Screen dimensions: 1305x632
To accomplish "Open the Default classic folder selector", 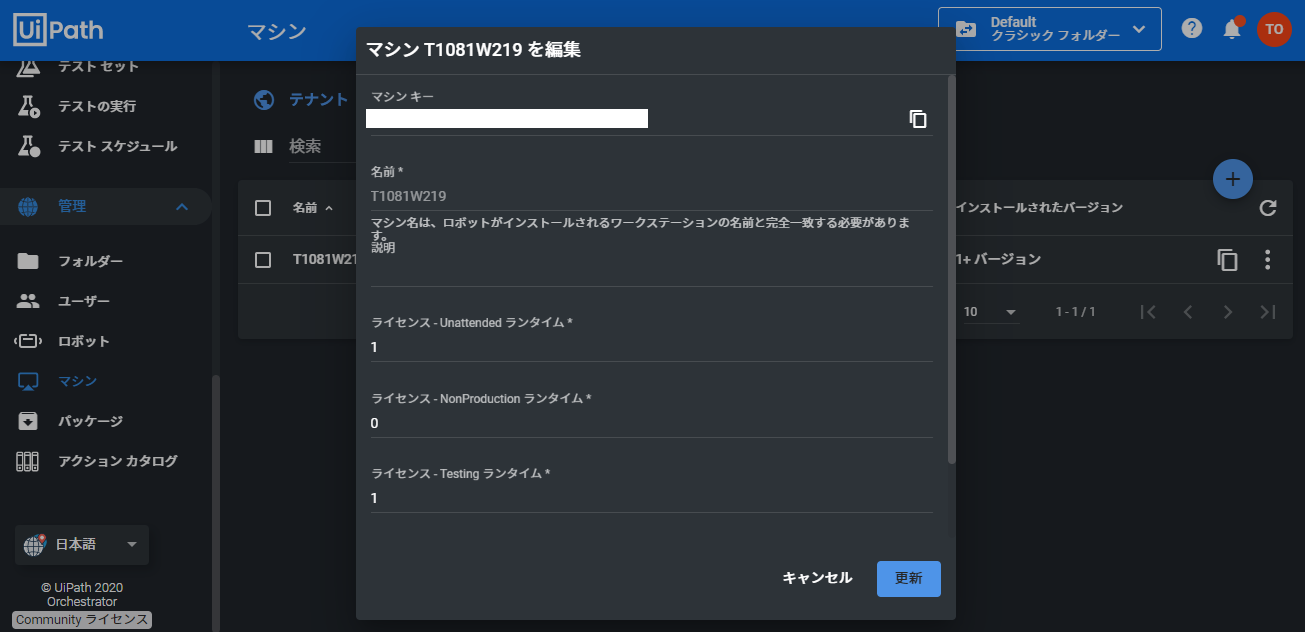I will [1049, 29].
